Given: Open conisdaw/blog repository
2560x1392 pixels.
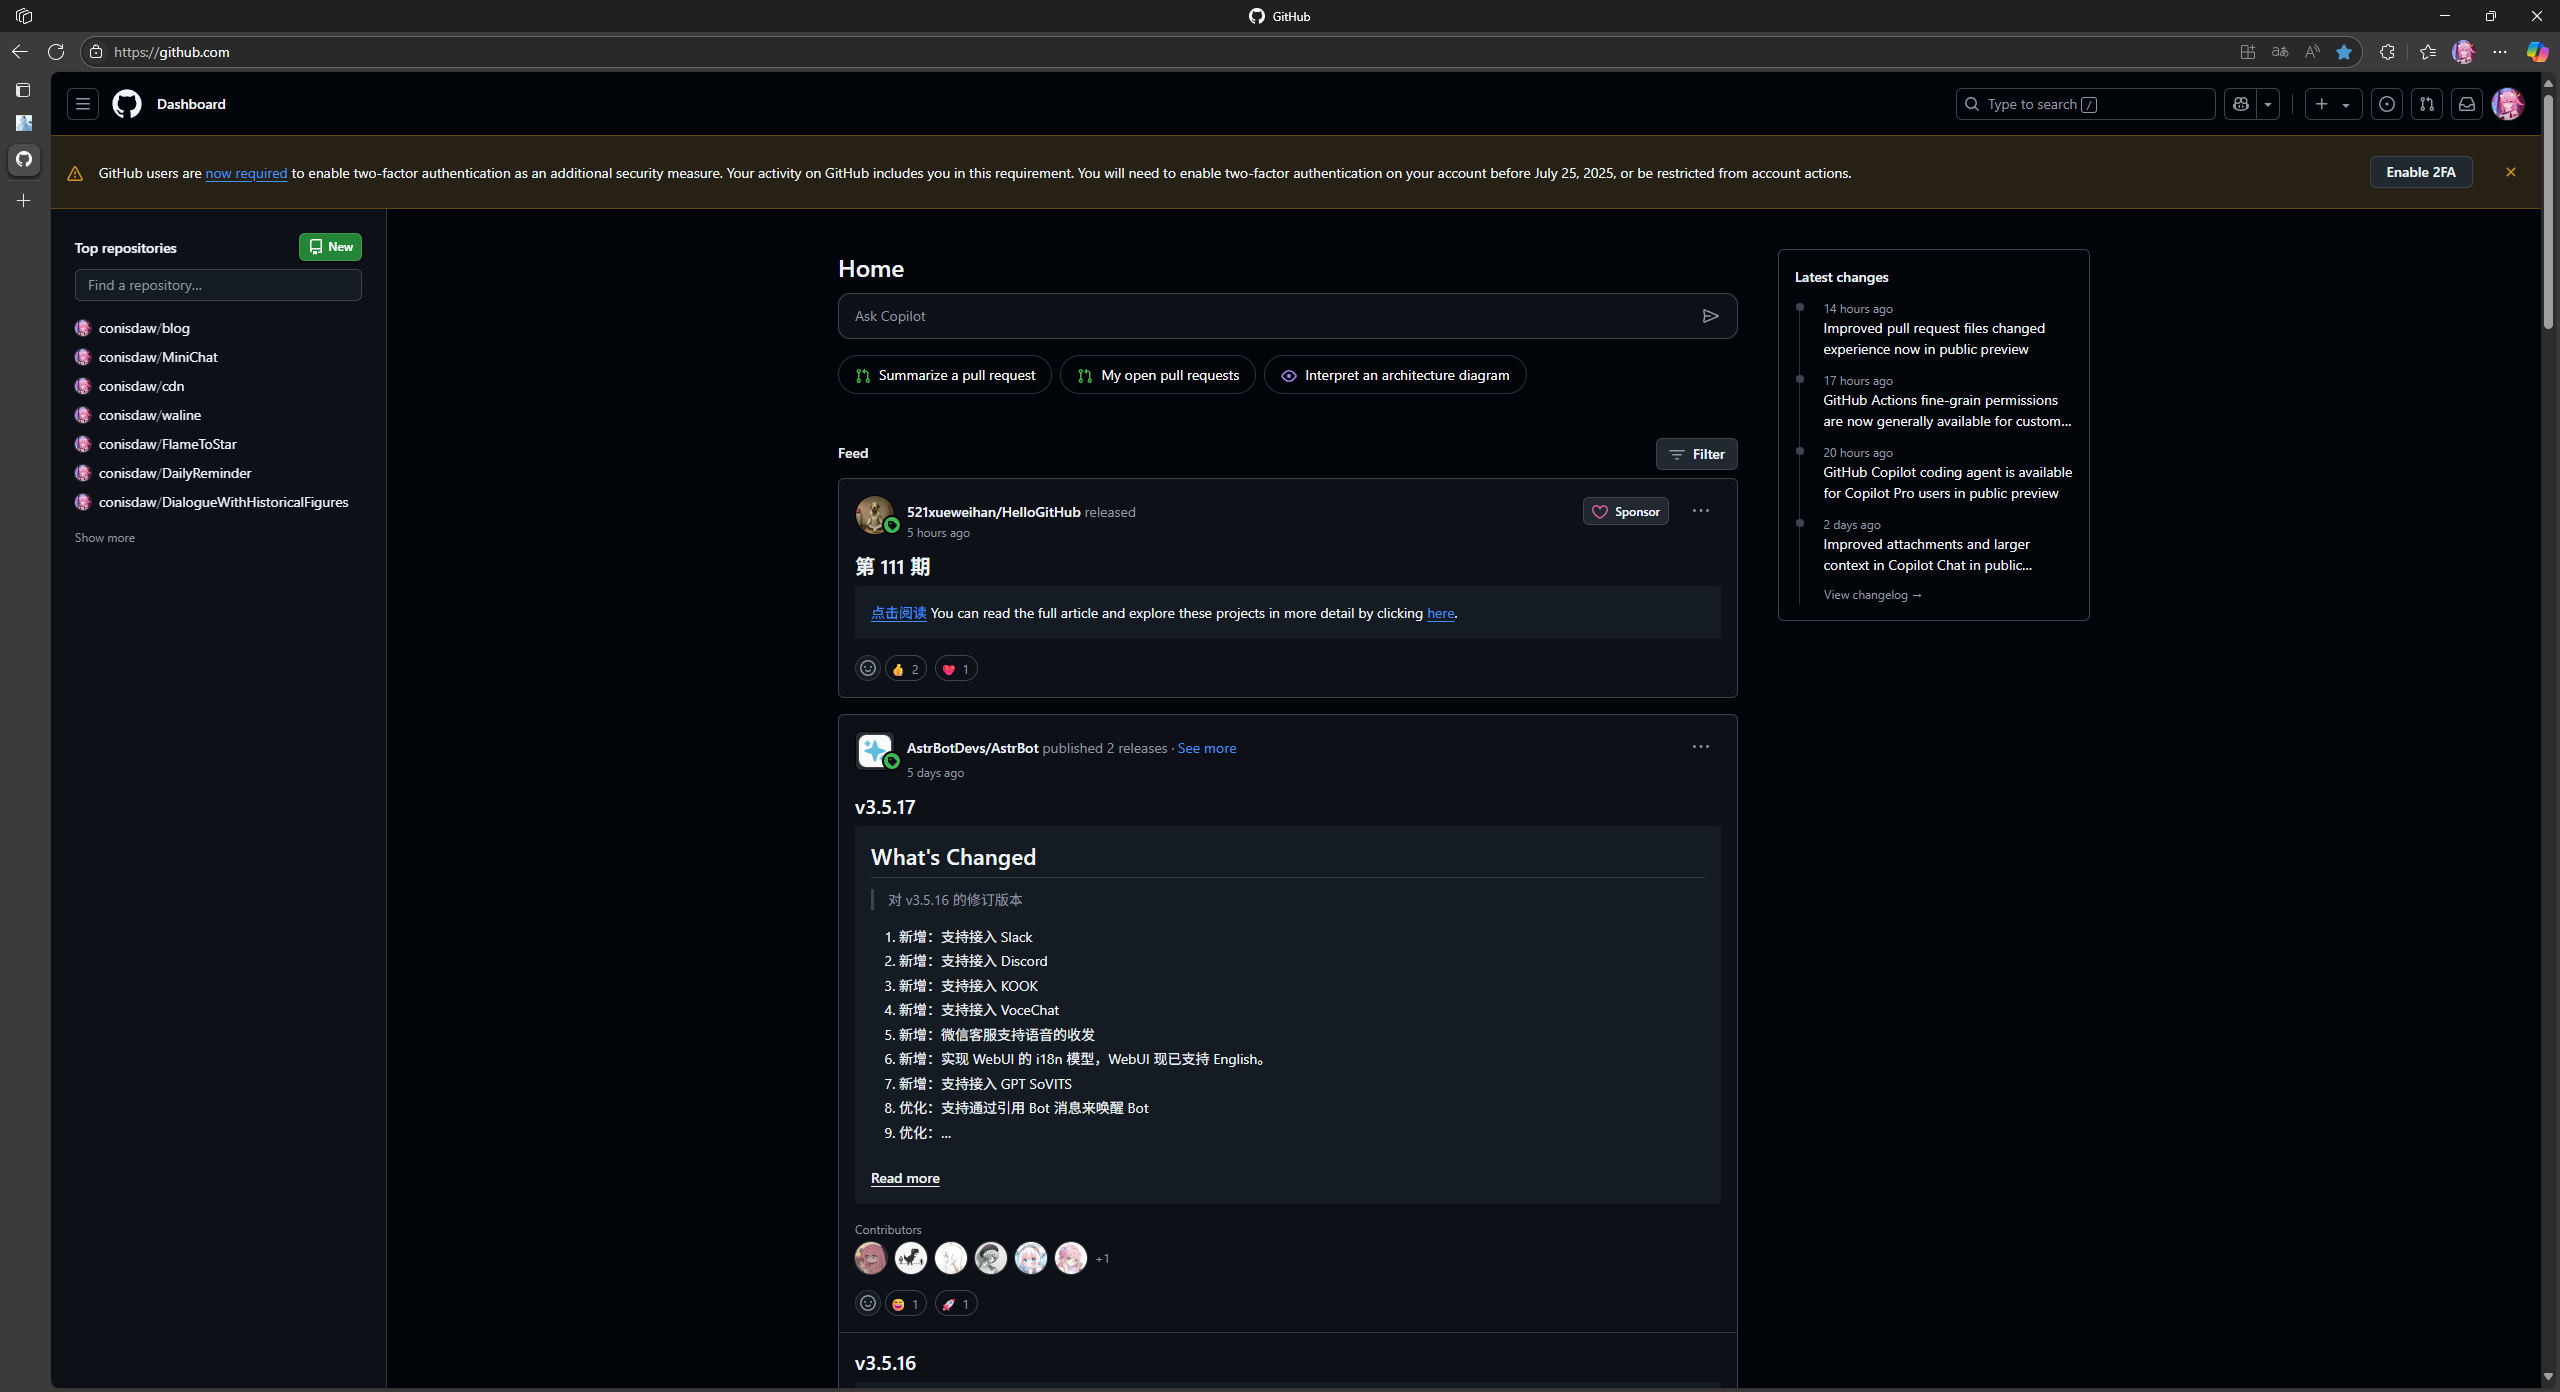Looking at the screenshot, I should coord(144,328).
